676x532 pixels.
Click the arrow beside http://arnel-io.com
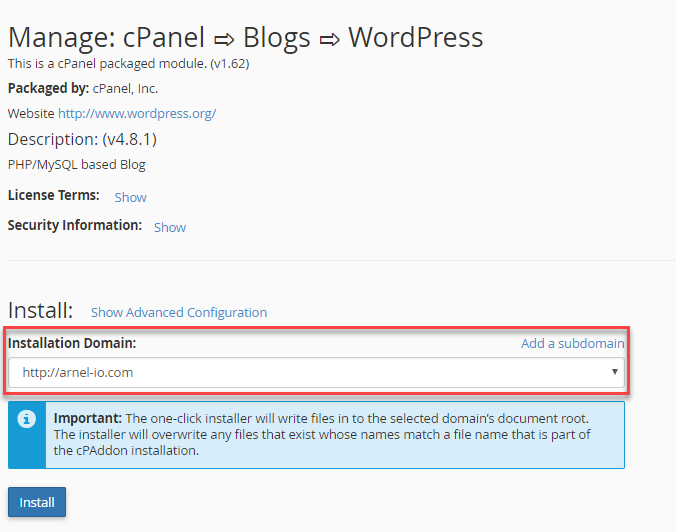[x=614, y=373]
